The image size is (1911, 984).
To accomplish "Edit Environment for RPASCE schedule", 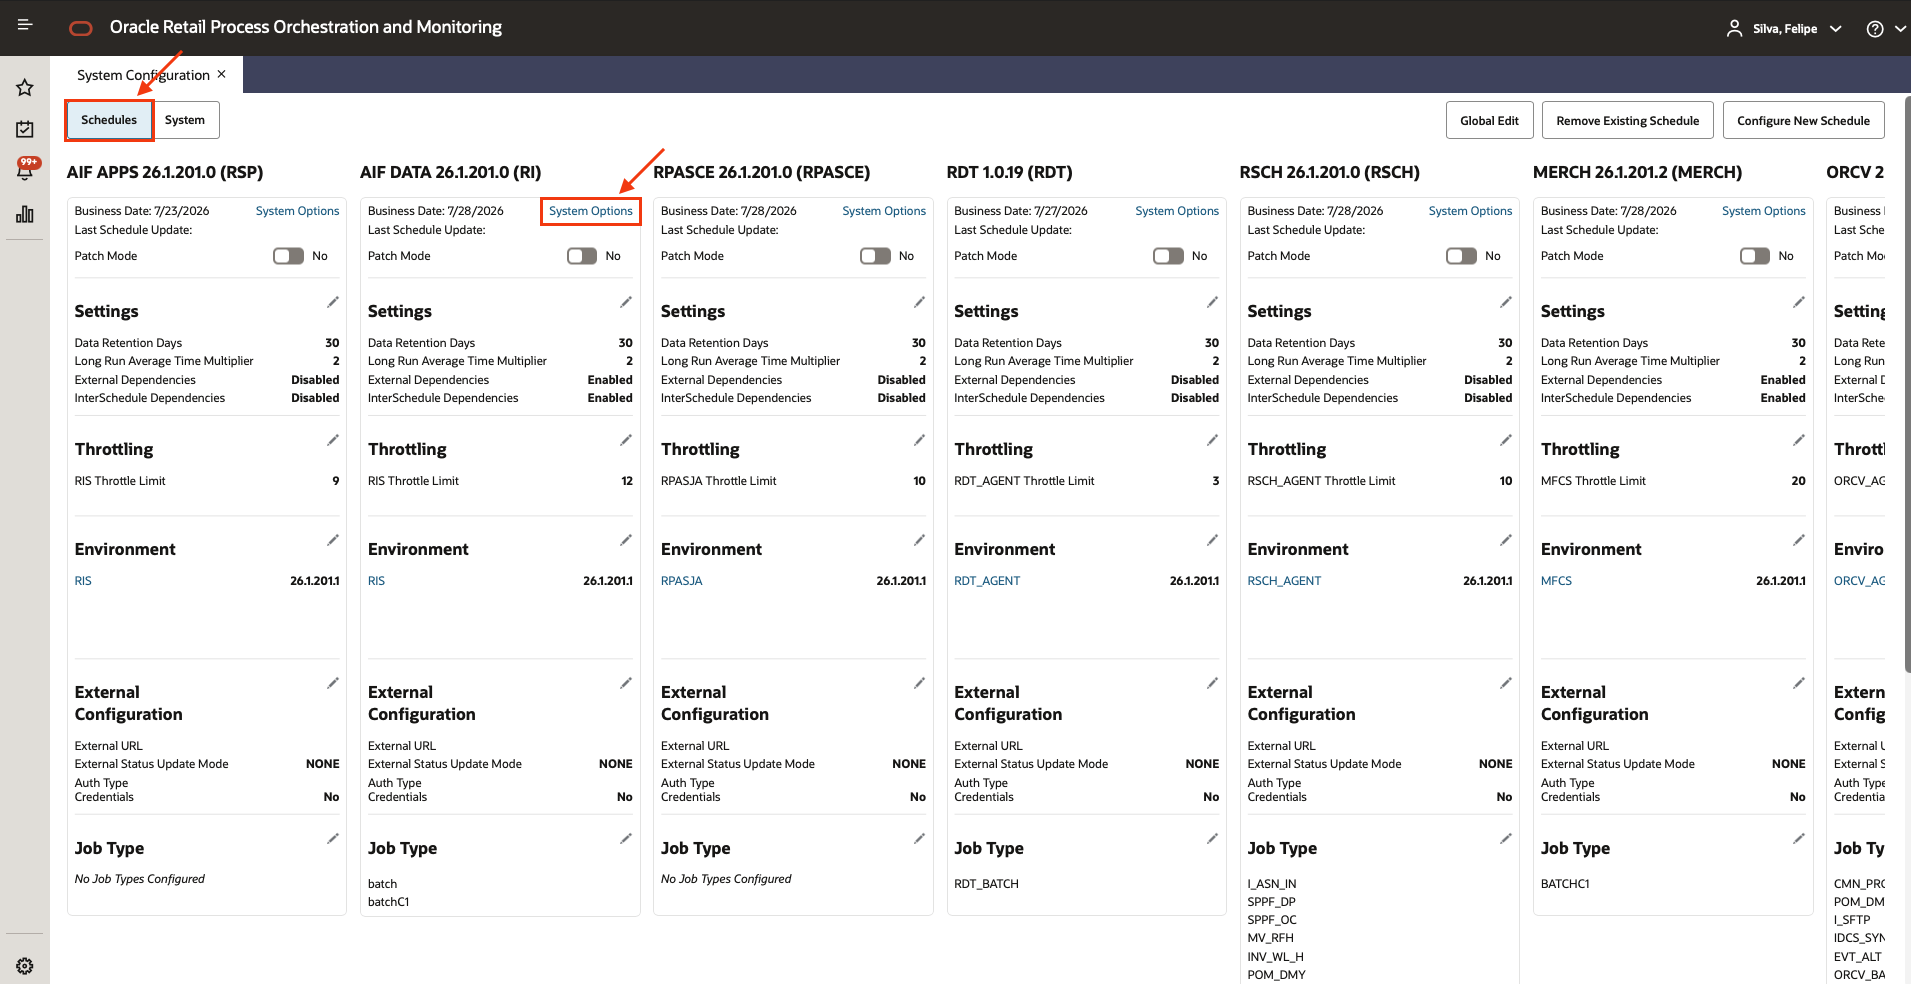I will (x=919, y=540).
